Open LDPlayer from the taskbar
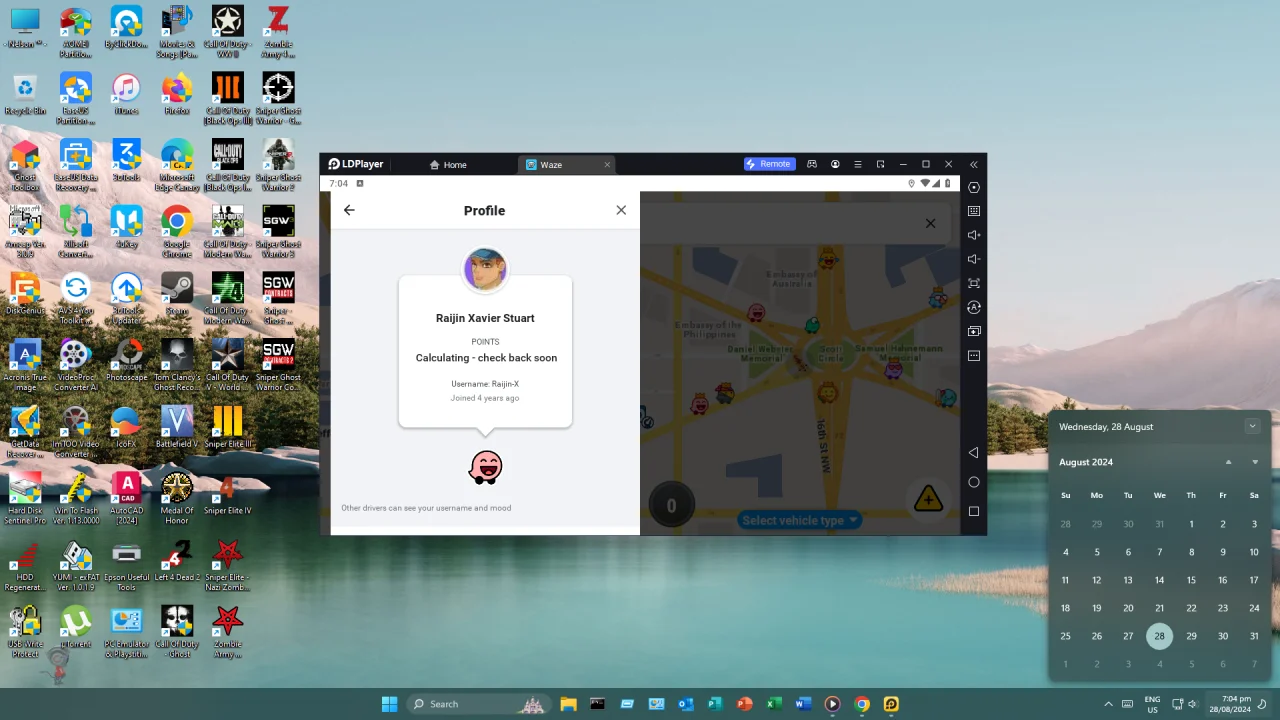The width and height of the screenshot is (1280, 720). [x=891, y=704]
